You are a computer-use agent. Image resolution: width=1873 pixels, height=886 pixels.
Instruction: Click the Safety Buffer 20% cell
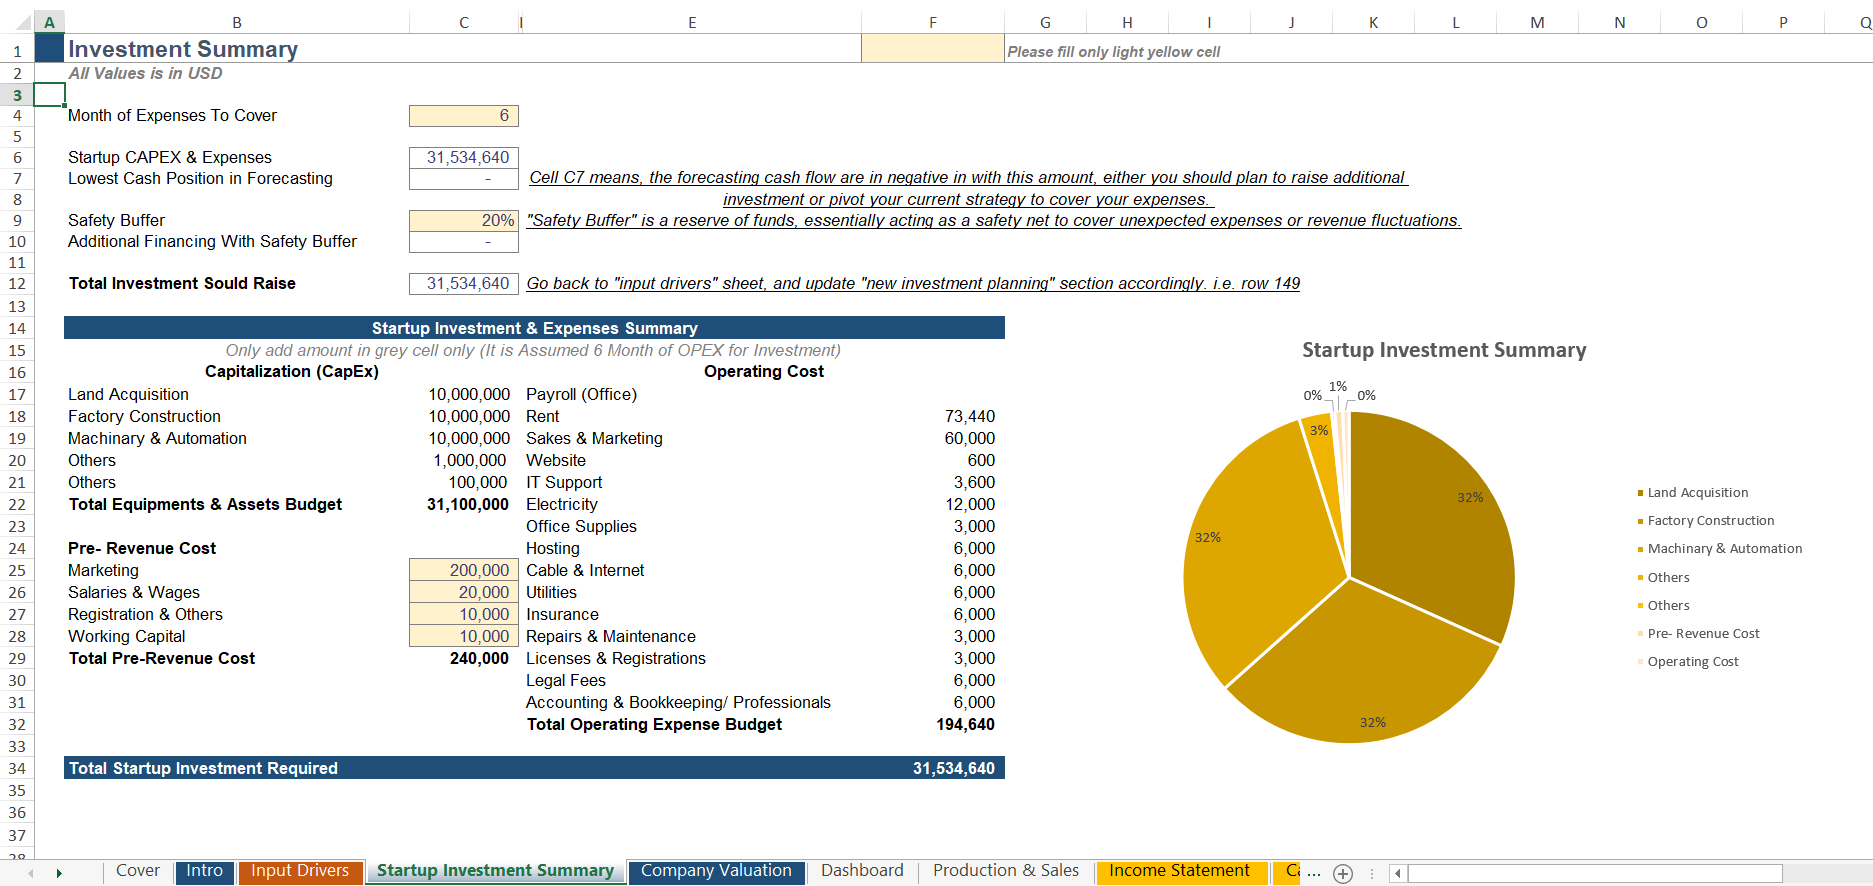pos(464,221)
